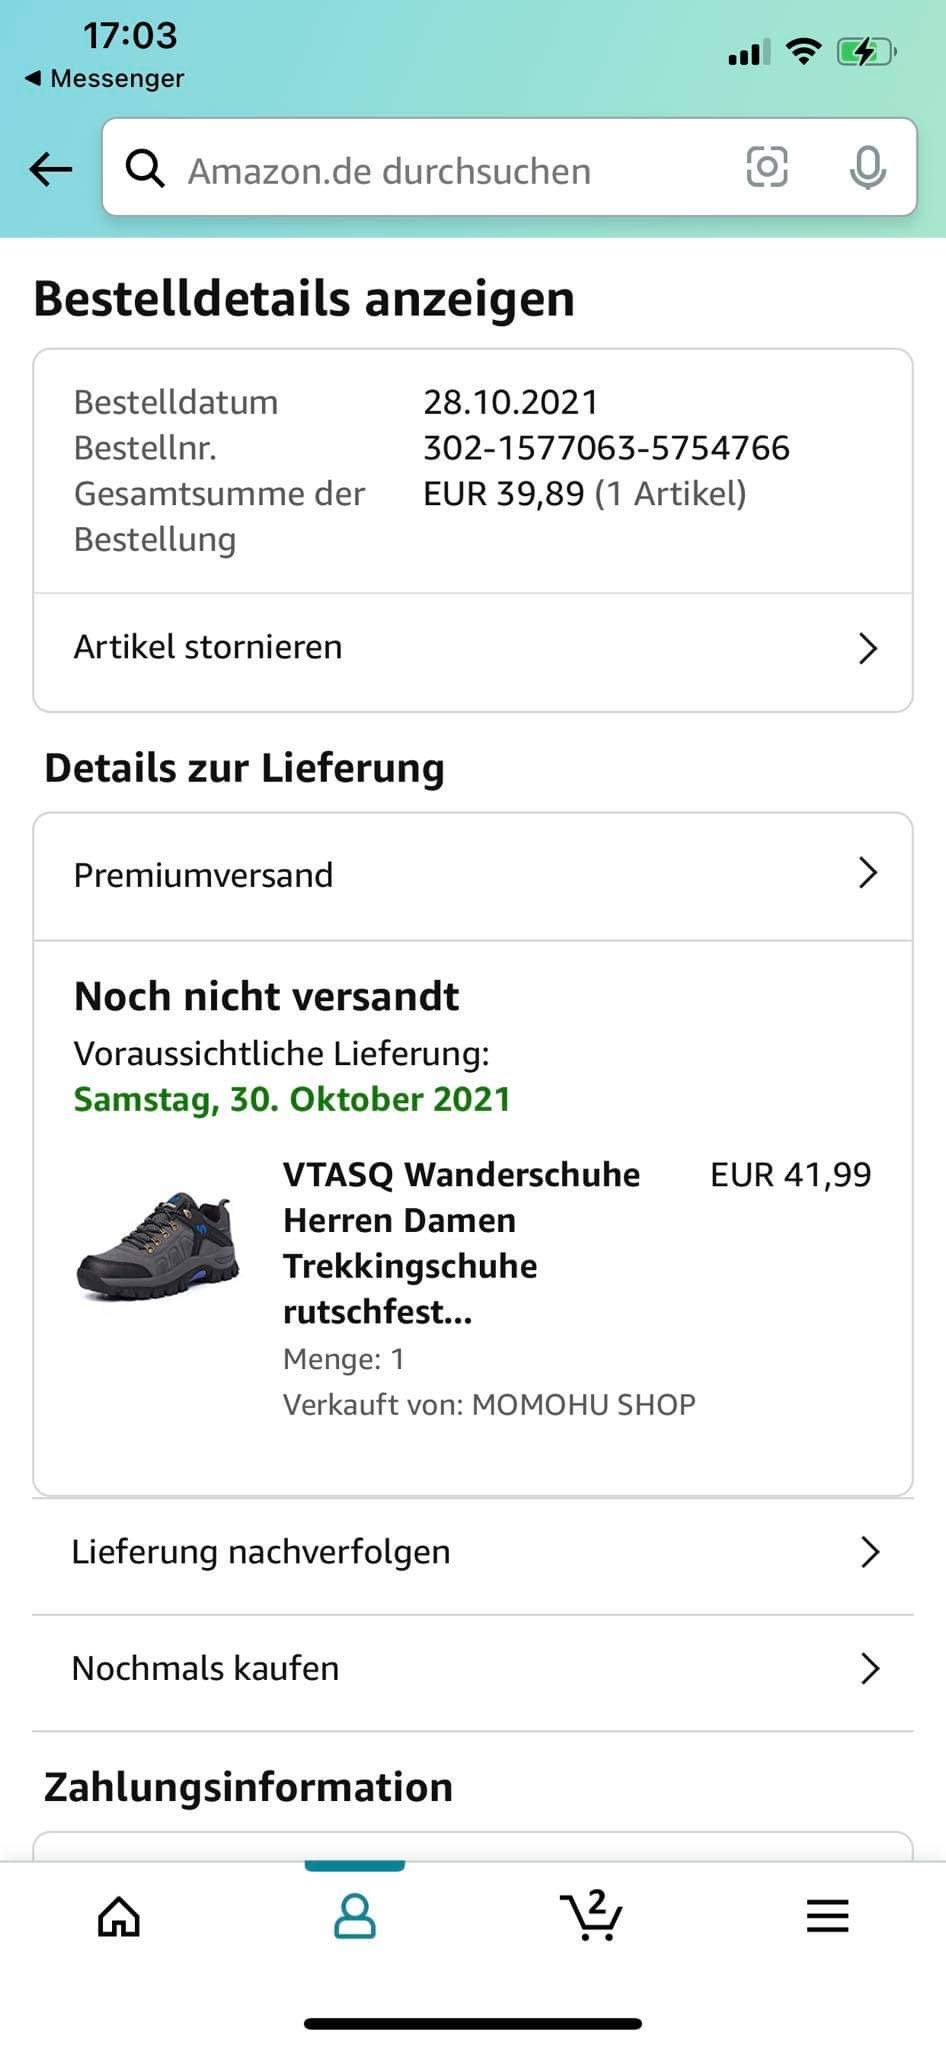Tap the search magnifier icon
Viewport: 946px width, 2048px height.
[x=145, y=169]
